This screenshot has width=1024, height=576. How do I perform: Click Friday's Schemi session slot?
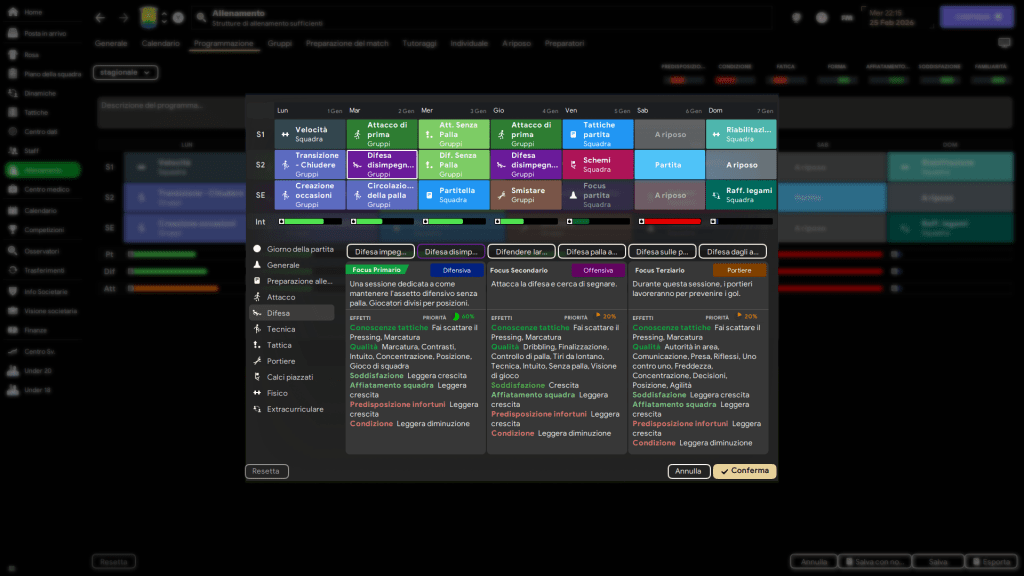(x=597, y=164)
